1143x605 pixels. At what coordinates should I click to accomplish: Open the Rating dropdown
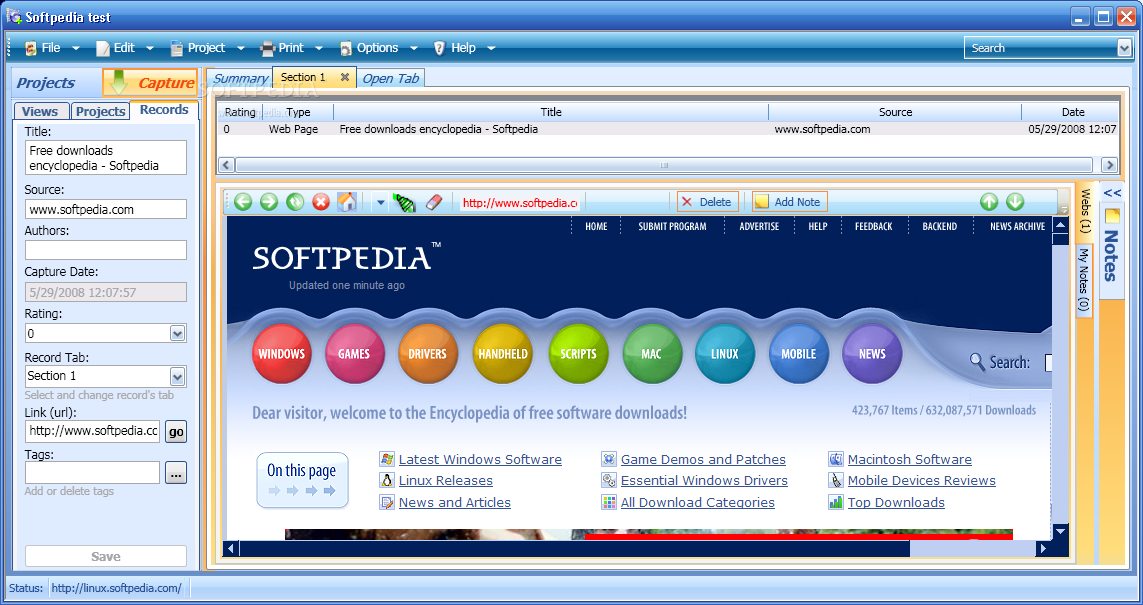coord(177,333)
